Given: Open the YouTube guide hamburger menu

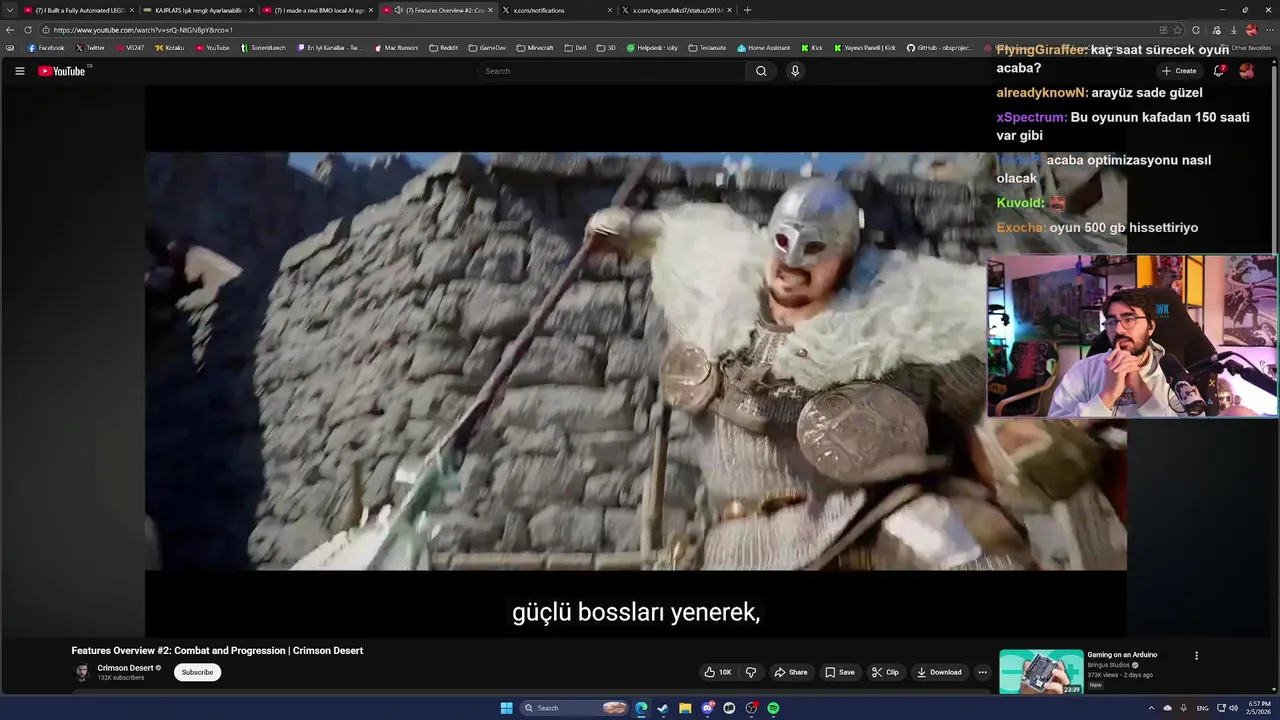Looking at the screenshot, I should coord(19,71).
